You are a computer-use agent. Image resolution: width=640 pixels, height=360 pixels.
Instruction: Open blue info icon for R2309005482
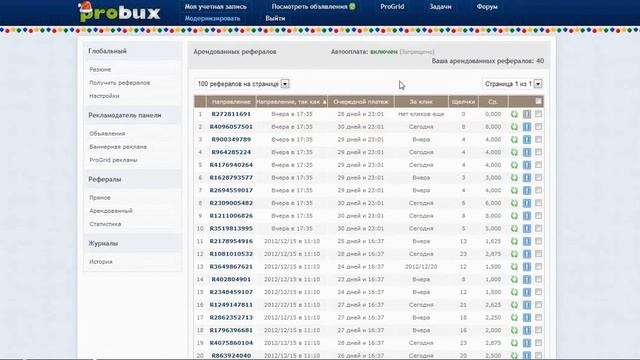[527, 203]
